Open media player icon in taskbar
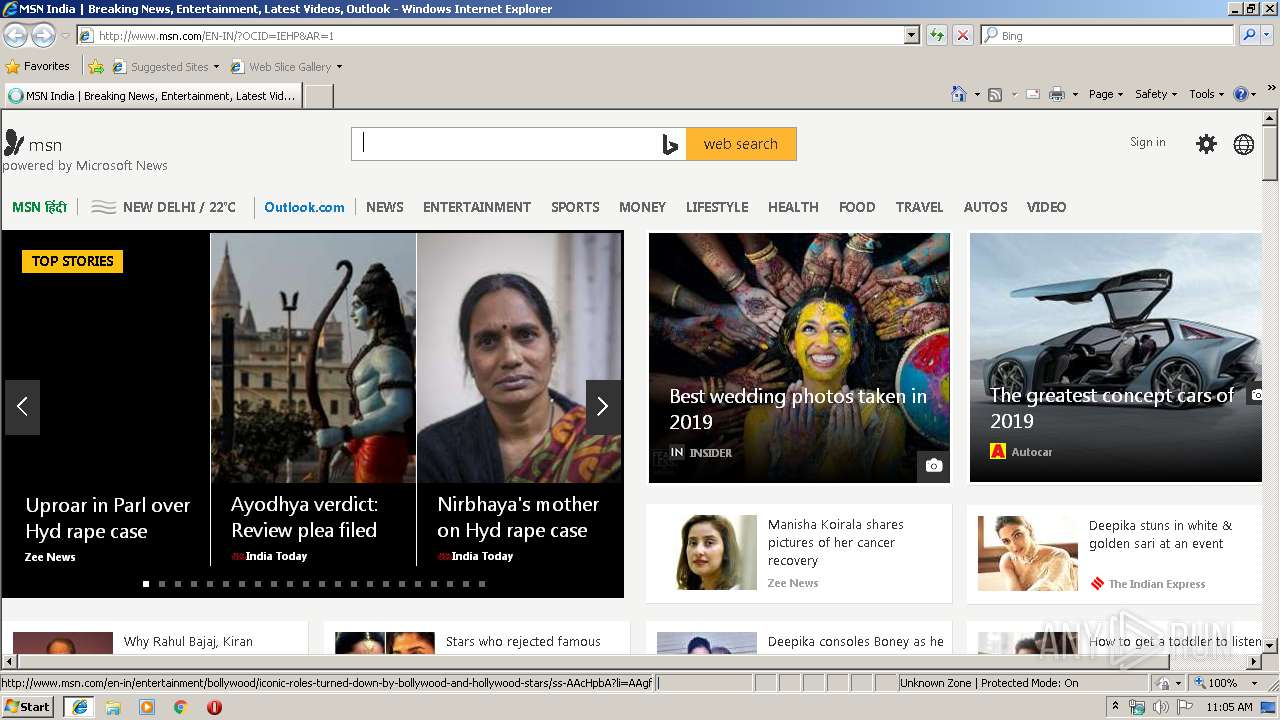This screenshot has height=720, width=1280. (x=147, y=707)
